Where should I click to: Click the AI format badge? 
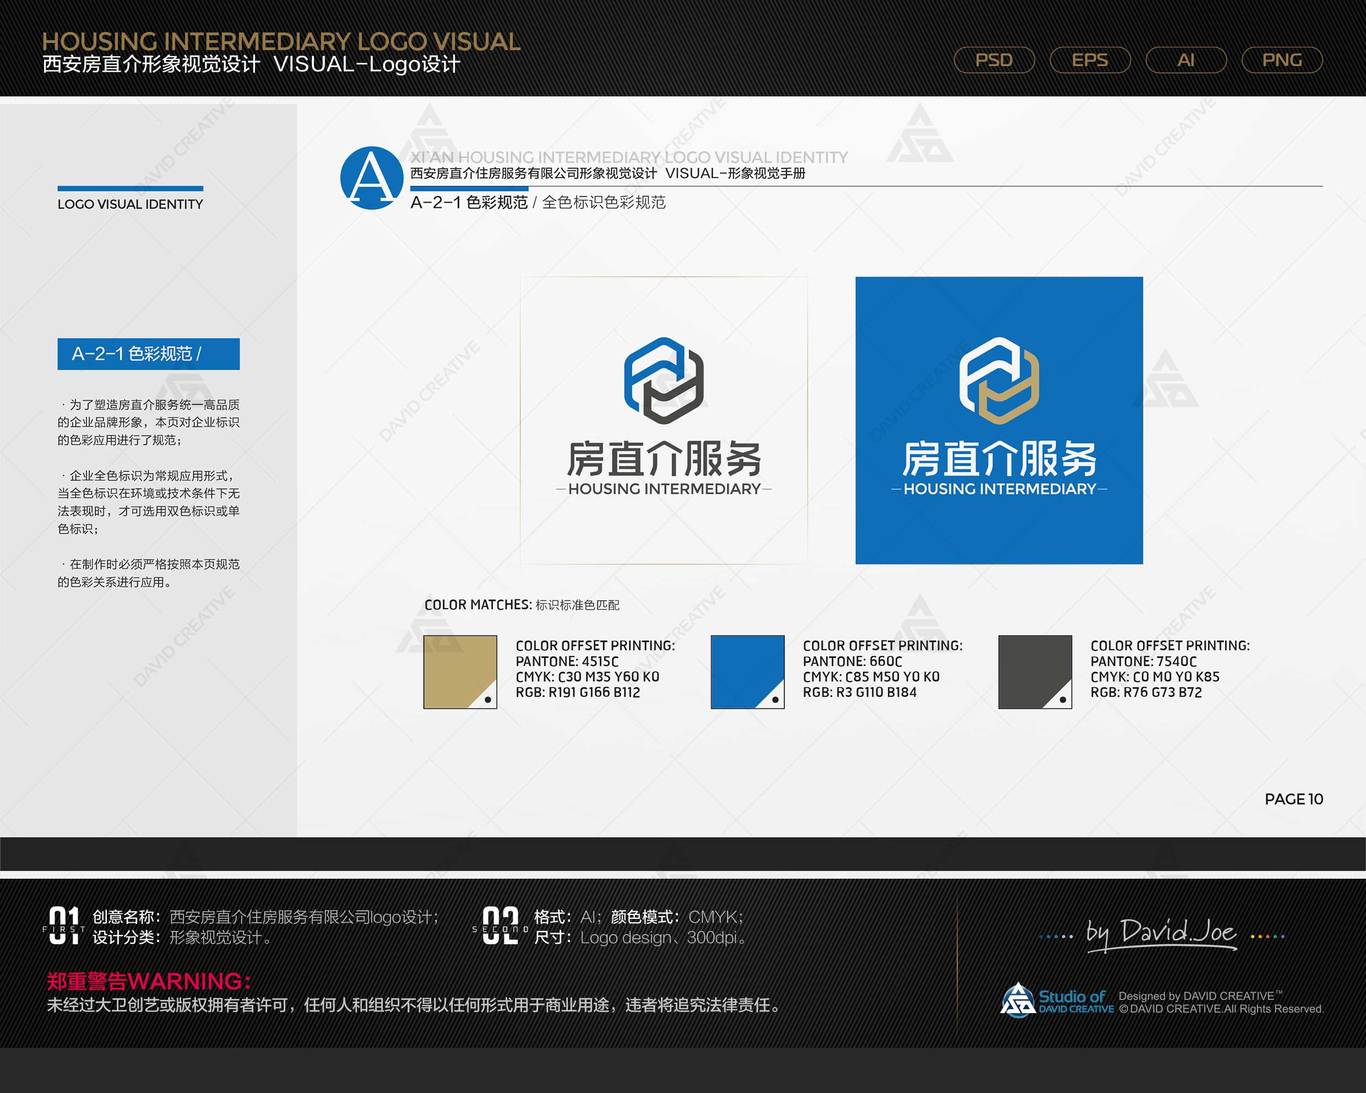[x=1186, y=60]
